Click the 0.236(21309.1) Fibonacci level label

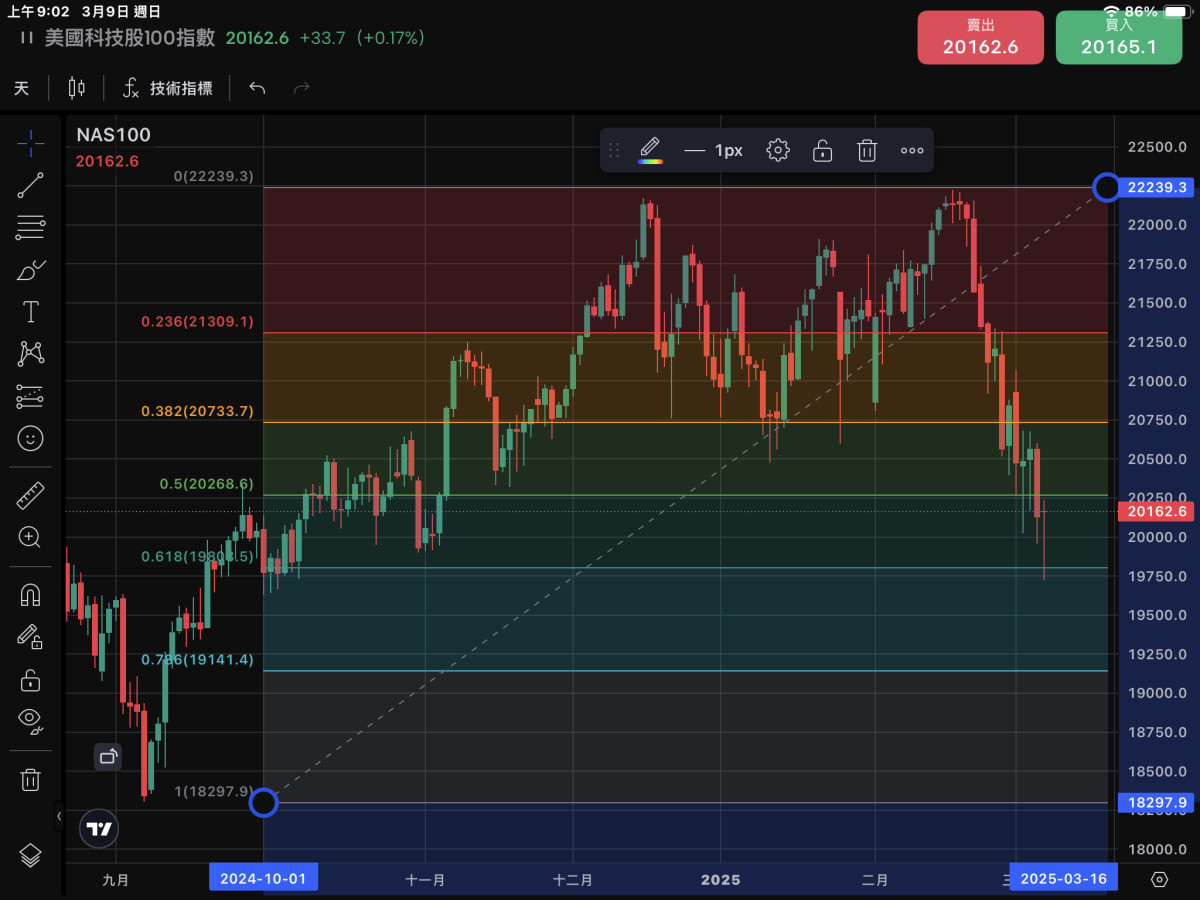[197, 322]
